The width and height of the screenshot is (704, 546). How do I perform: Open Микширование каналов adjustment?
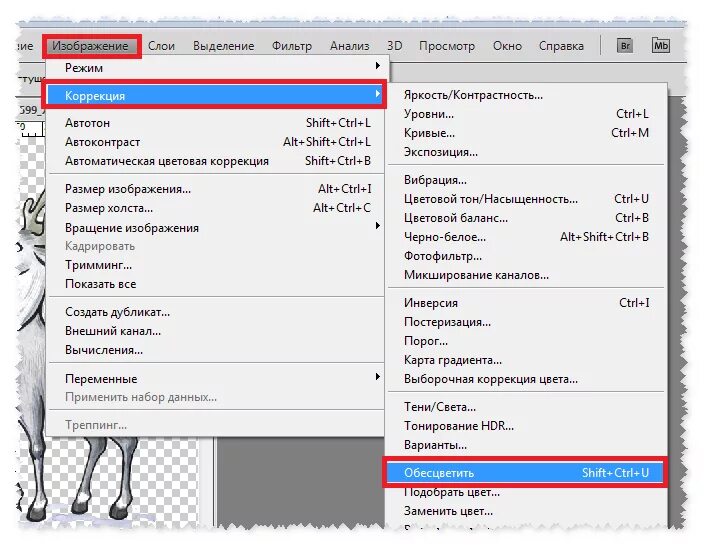526,275
